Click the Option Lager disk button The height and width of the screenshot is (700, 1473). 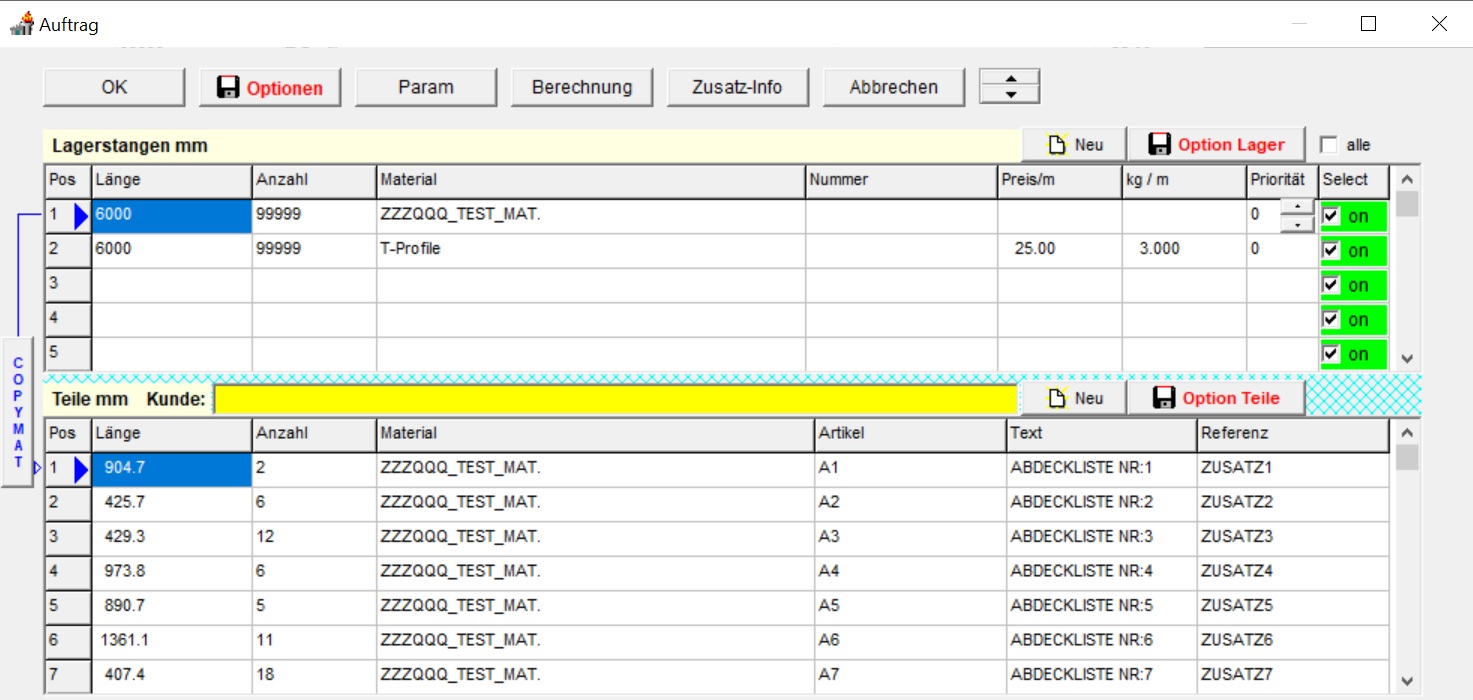pyautogui.click(x=1217, y=145)
